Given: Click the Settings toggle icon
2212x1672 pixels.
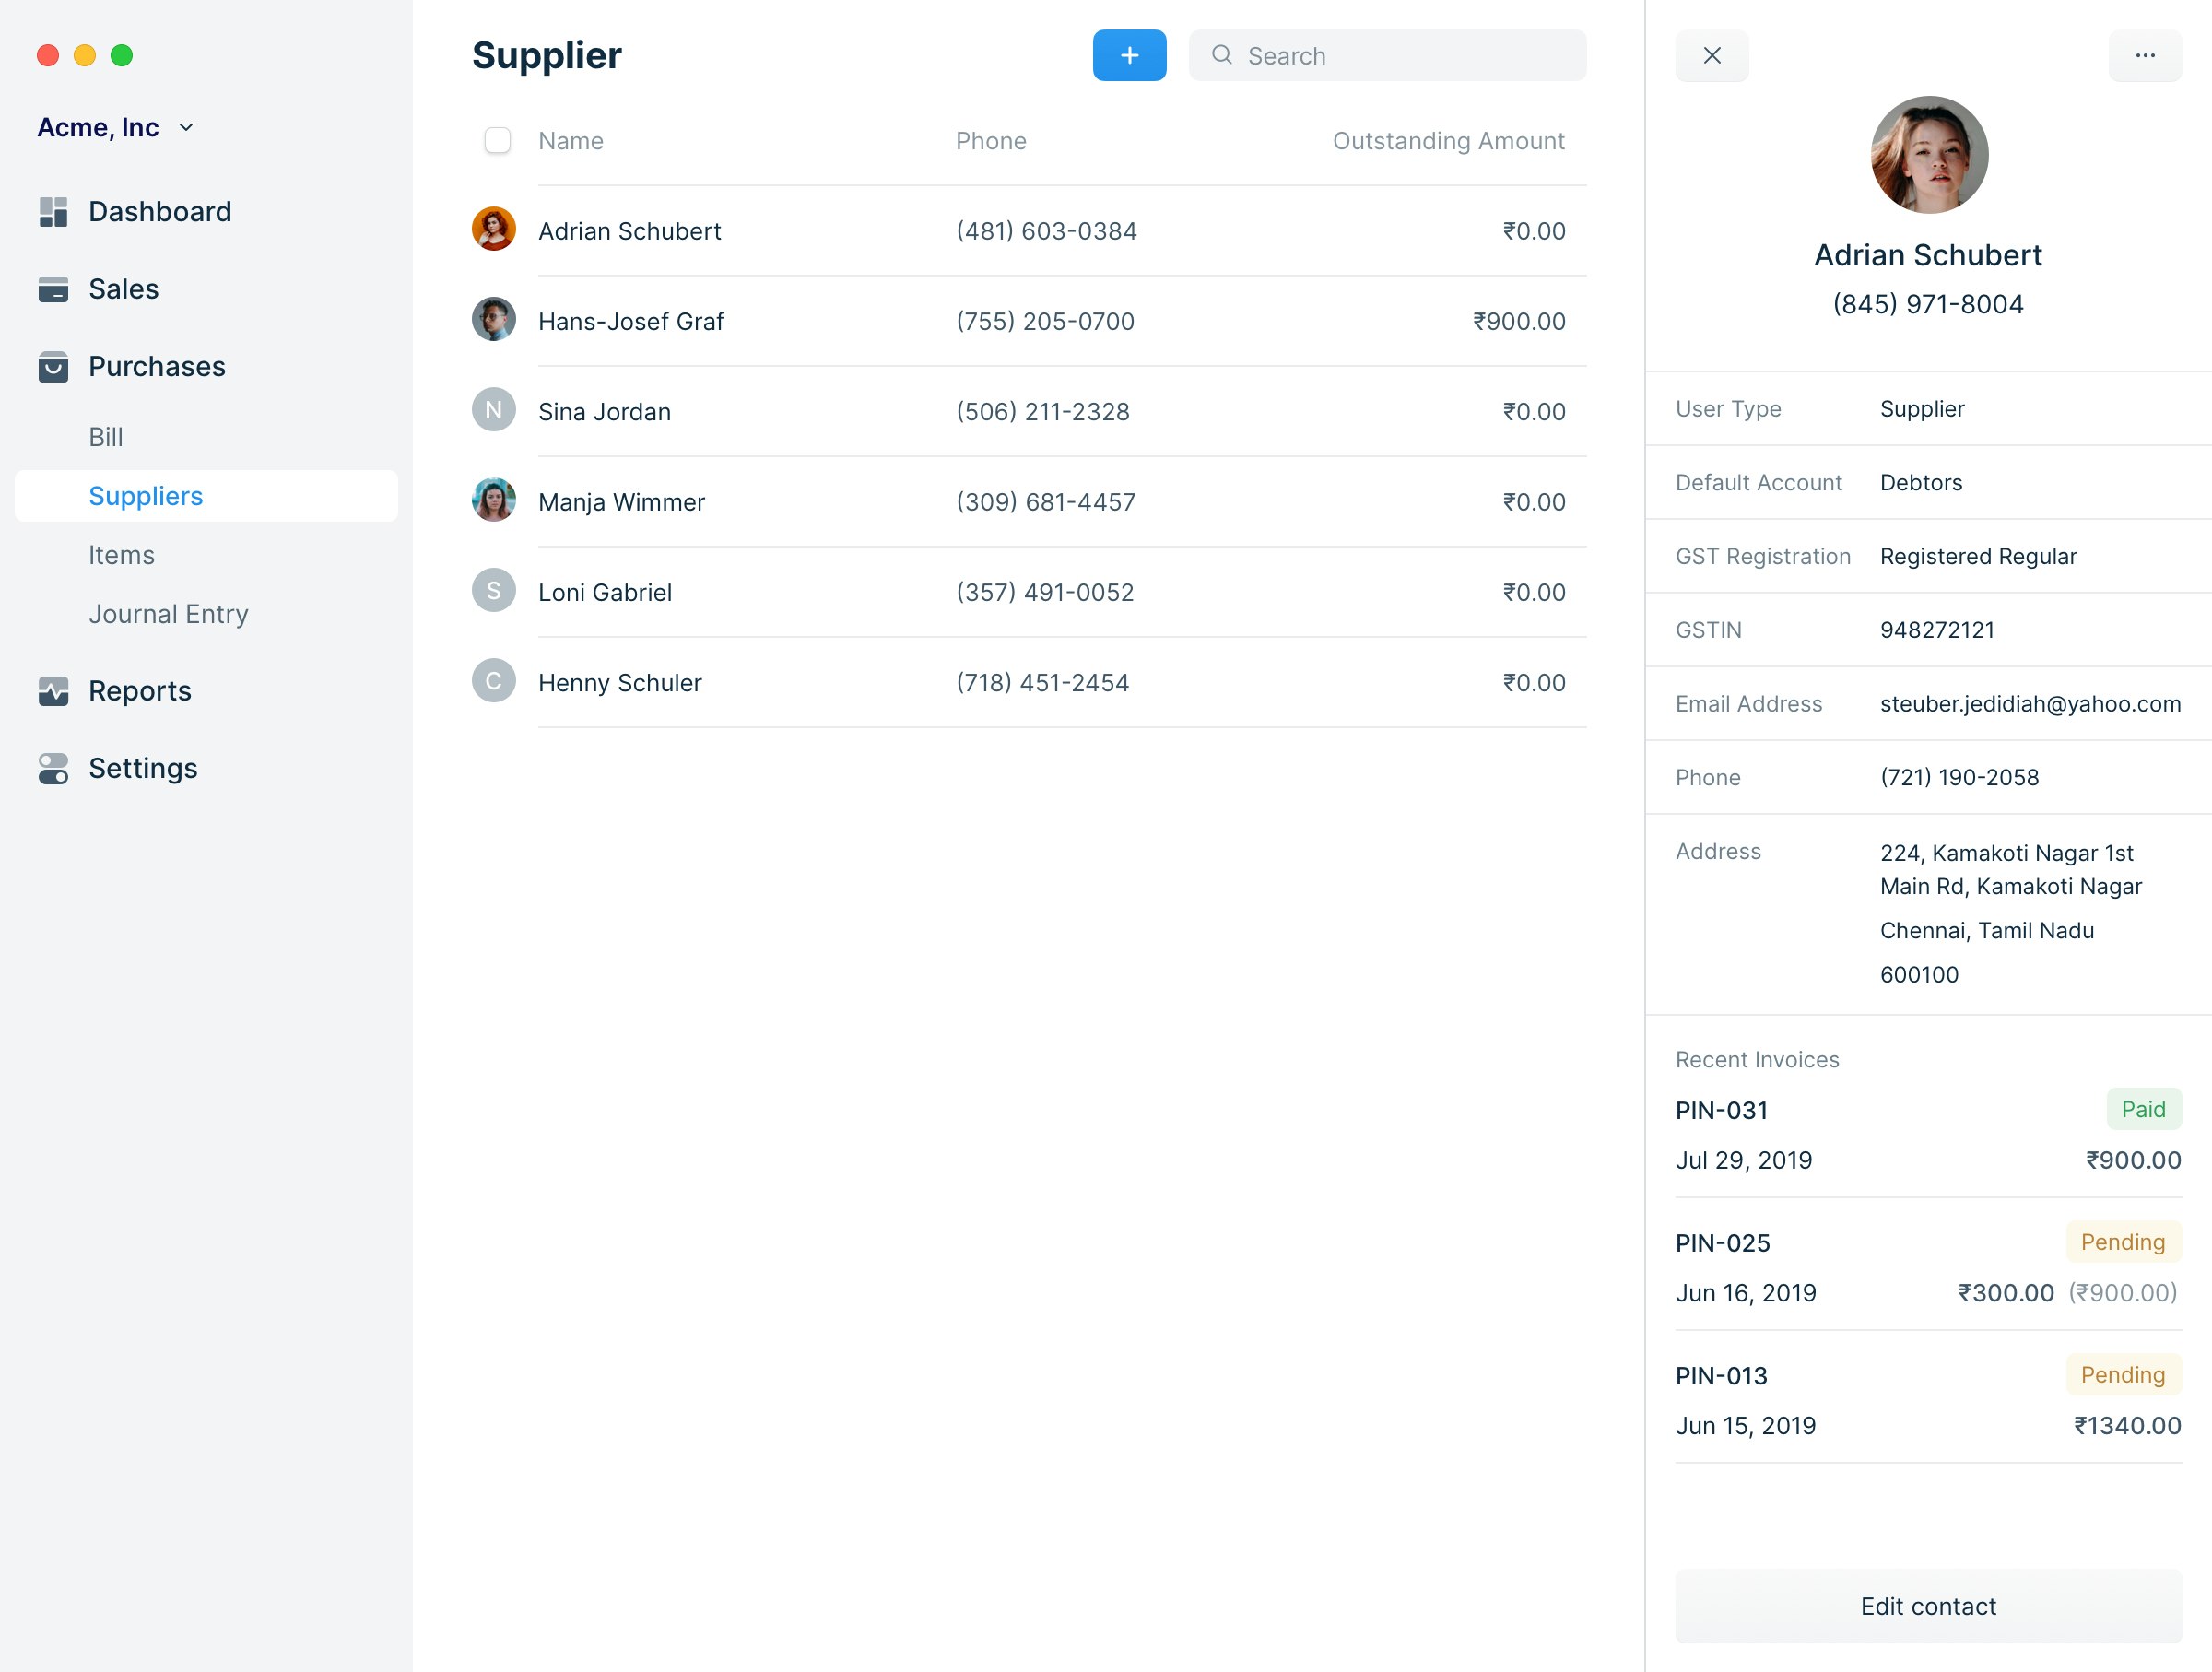Looking at the screenshot, I should click(53, 768).
